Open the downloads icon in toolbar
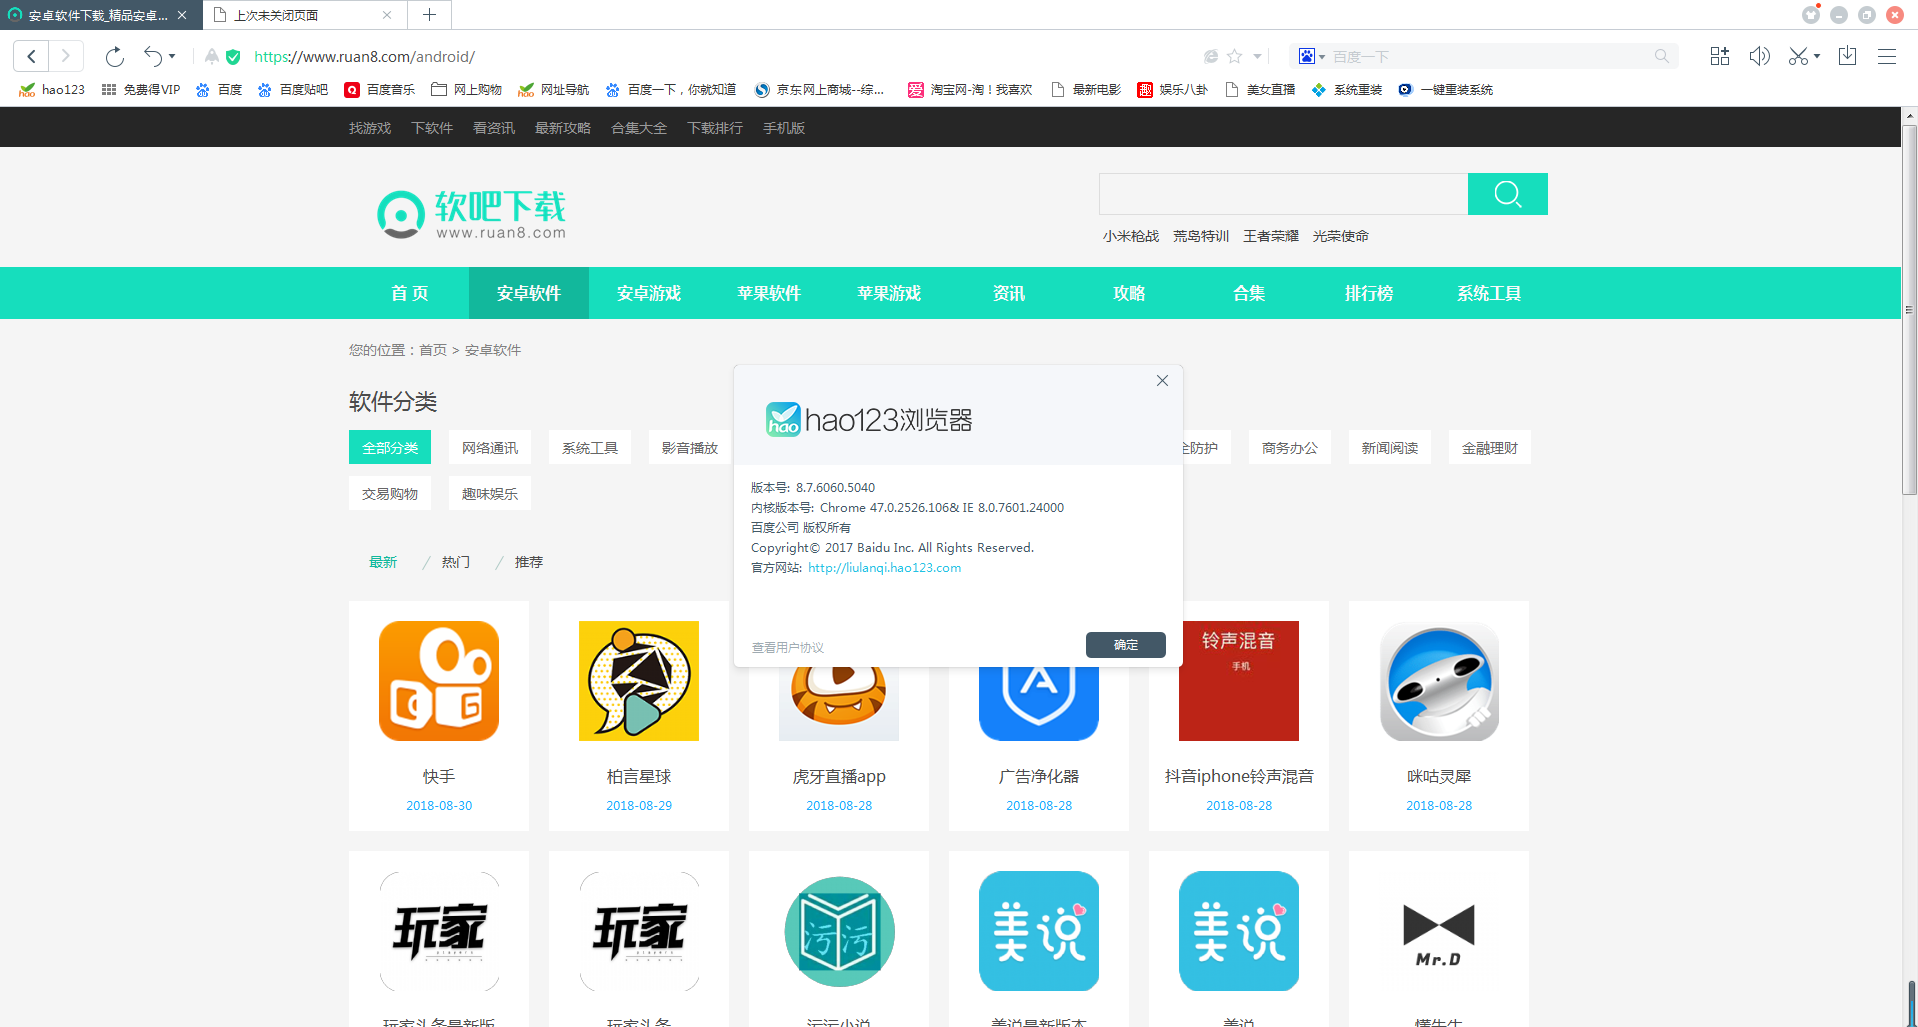The image size is (1918, 1027). point(1847,56)
